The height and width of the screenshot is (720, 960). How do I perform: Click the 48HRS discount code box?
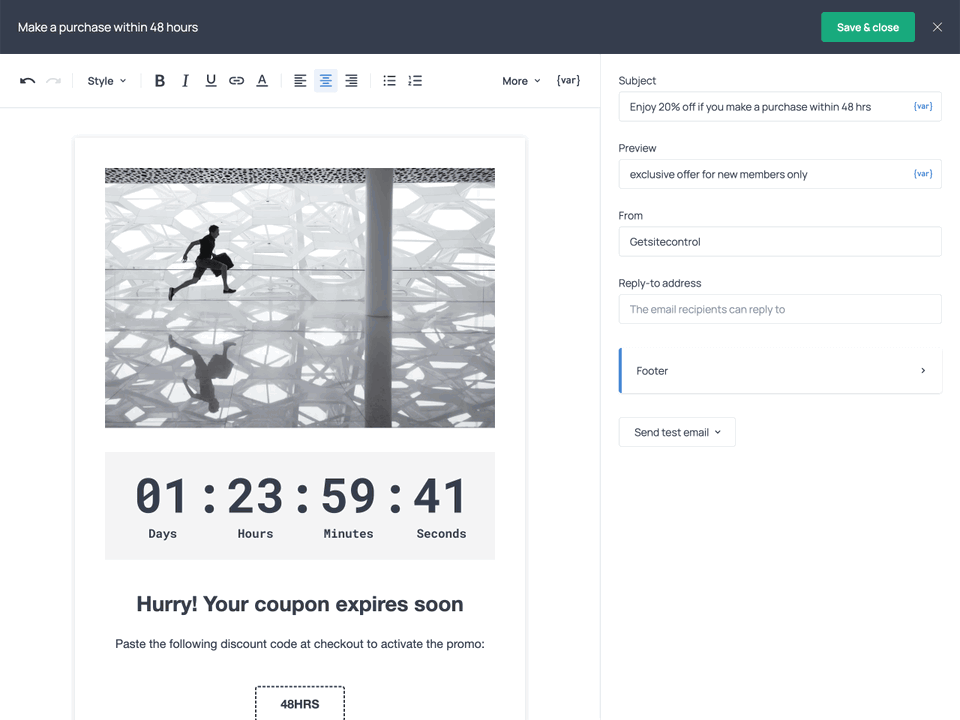[x=300, y=706]
